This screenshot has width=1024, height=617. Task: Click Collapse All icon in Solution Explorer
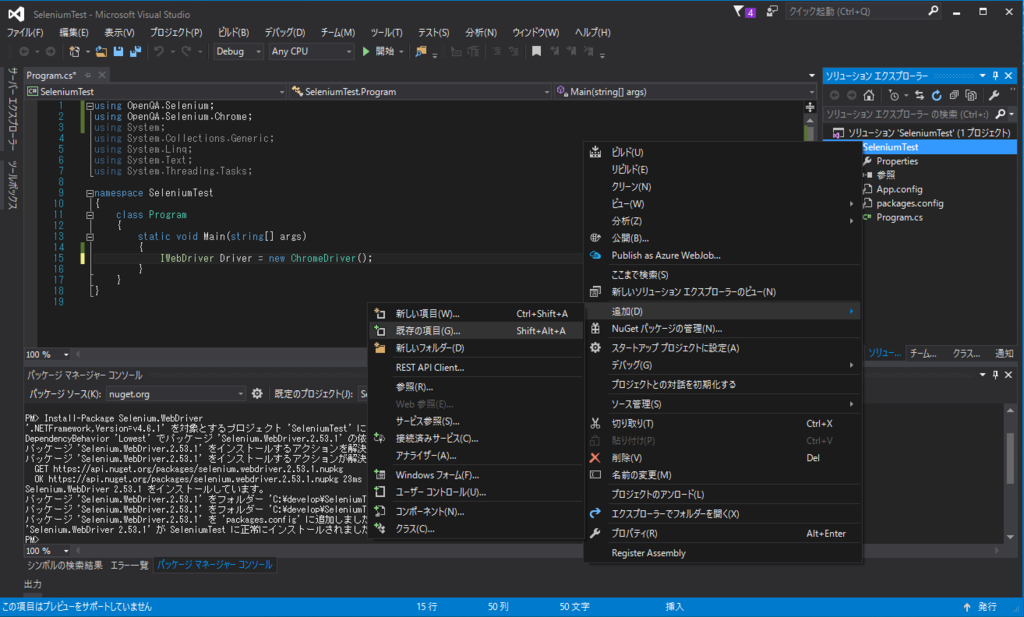tap(954, 95)
